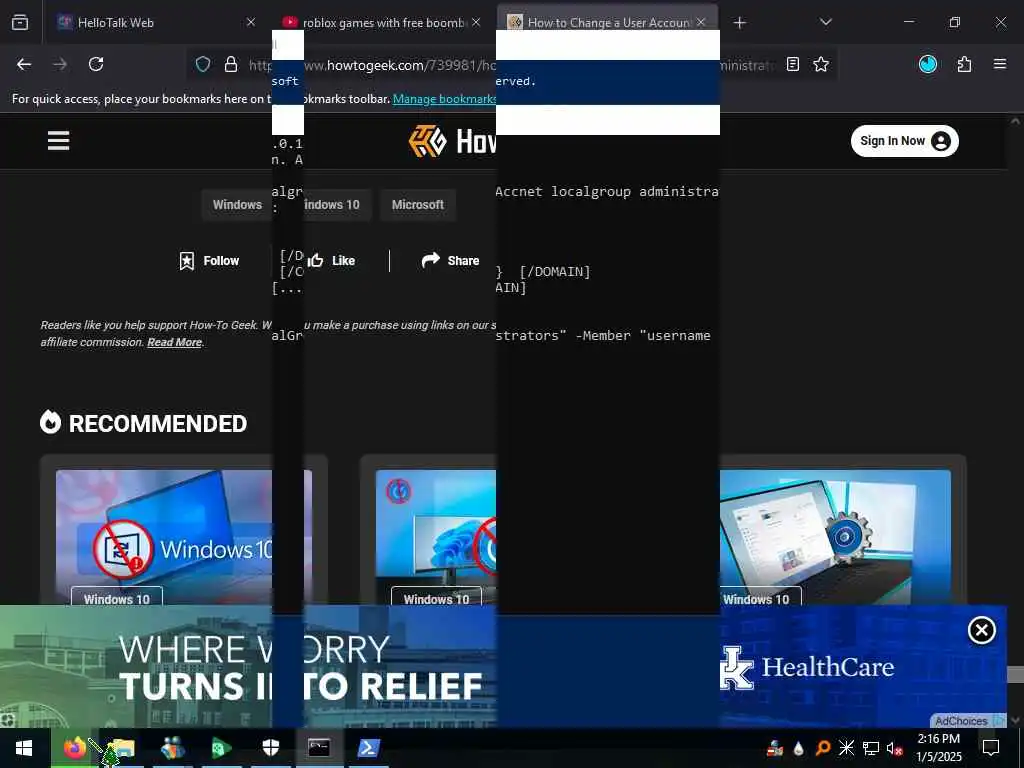Toggle reader view icon in address bar
Viewport: 1024px width, 768px height.
(x=793, y=64)
